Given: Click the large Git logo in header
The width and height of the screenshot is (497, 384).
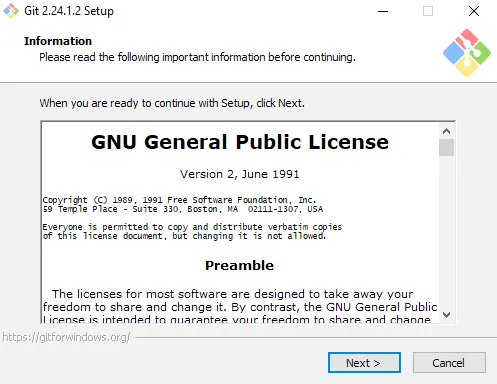Looking at the screenshot, I should pyautogui.click(x=467, y=53).
